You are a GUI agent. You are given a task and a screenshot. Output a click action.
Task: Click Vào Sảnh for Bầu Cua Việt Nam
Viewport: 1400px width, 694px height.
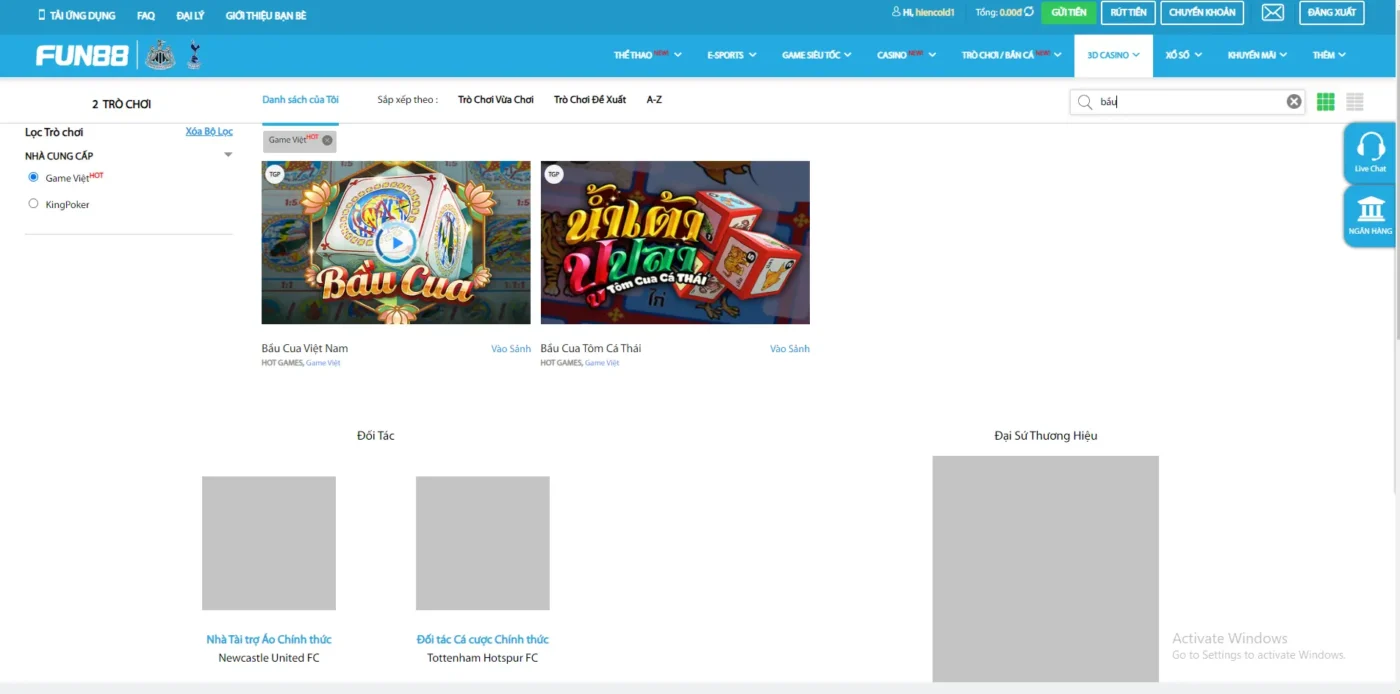pyautogui.click(x=511, y=349)
